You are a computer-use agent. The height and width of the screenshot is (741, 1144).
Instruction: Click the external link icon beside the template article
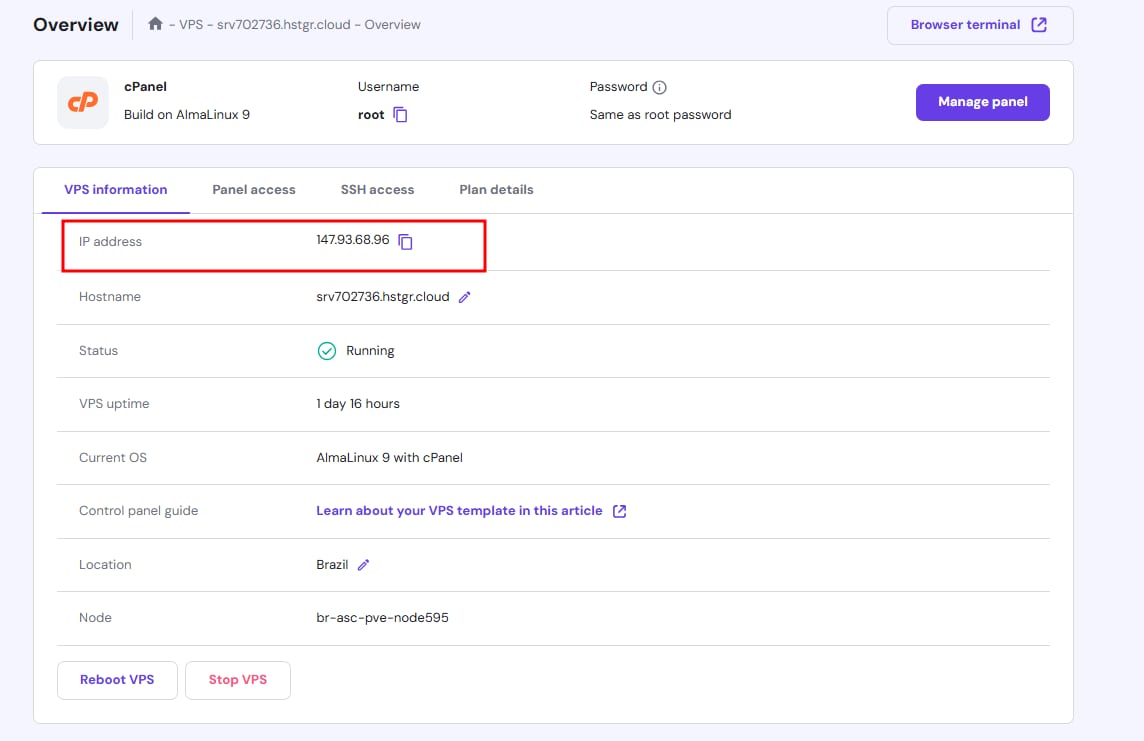click(x=619, y=511)
